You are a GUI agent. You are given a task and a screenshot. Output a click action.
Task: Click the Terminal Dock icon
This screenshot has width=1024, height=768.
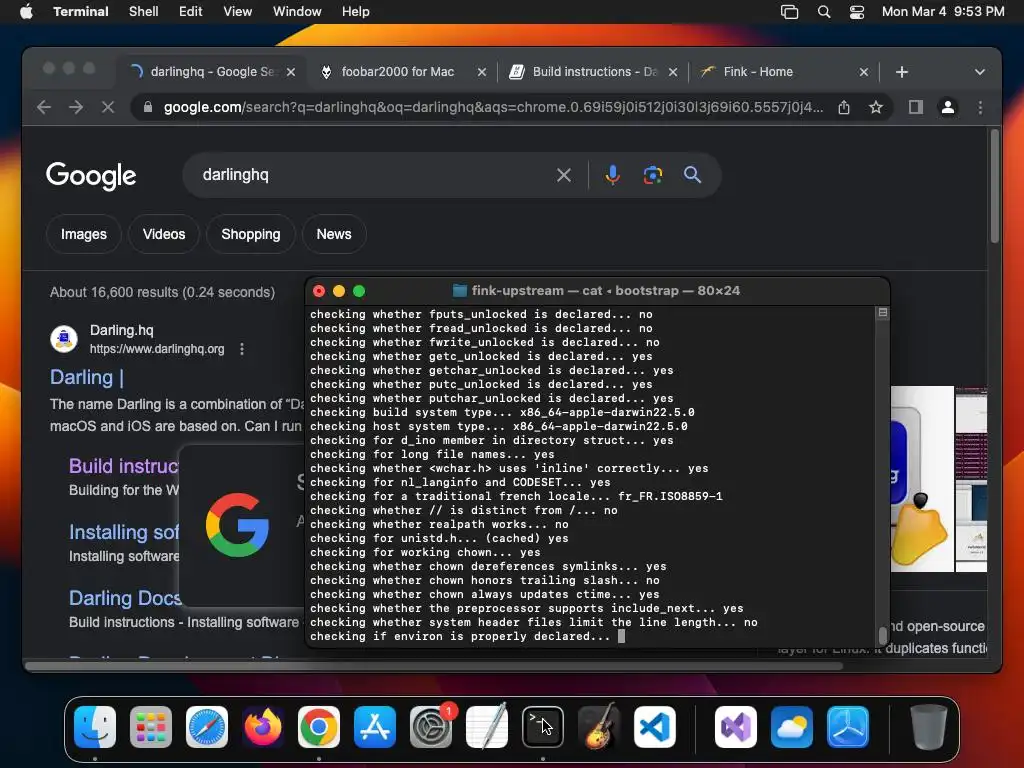[x=543, y=727]
